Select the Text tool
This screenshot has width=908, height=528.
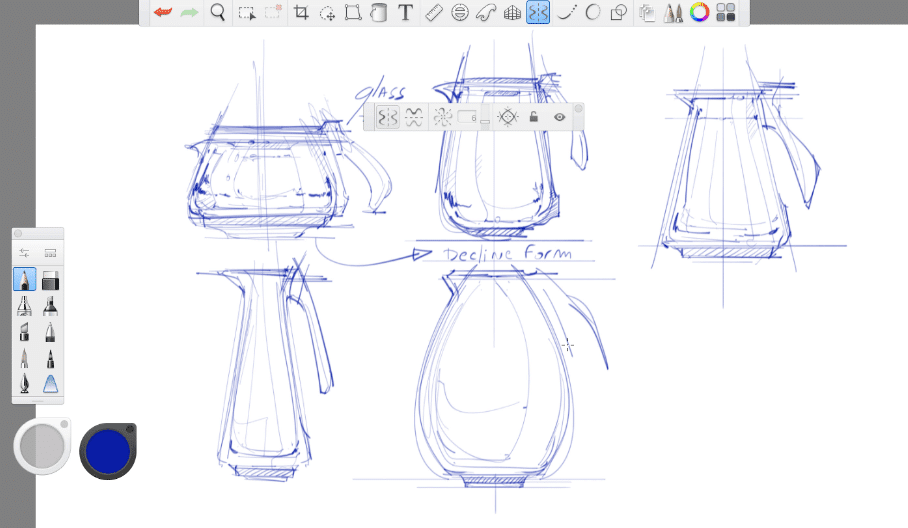pyautogui.click(x=405, y=12)
